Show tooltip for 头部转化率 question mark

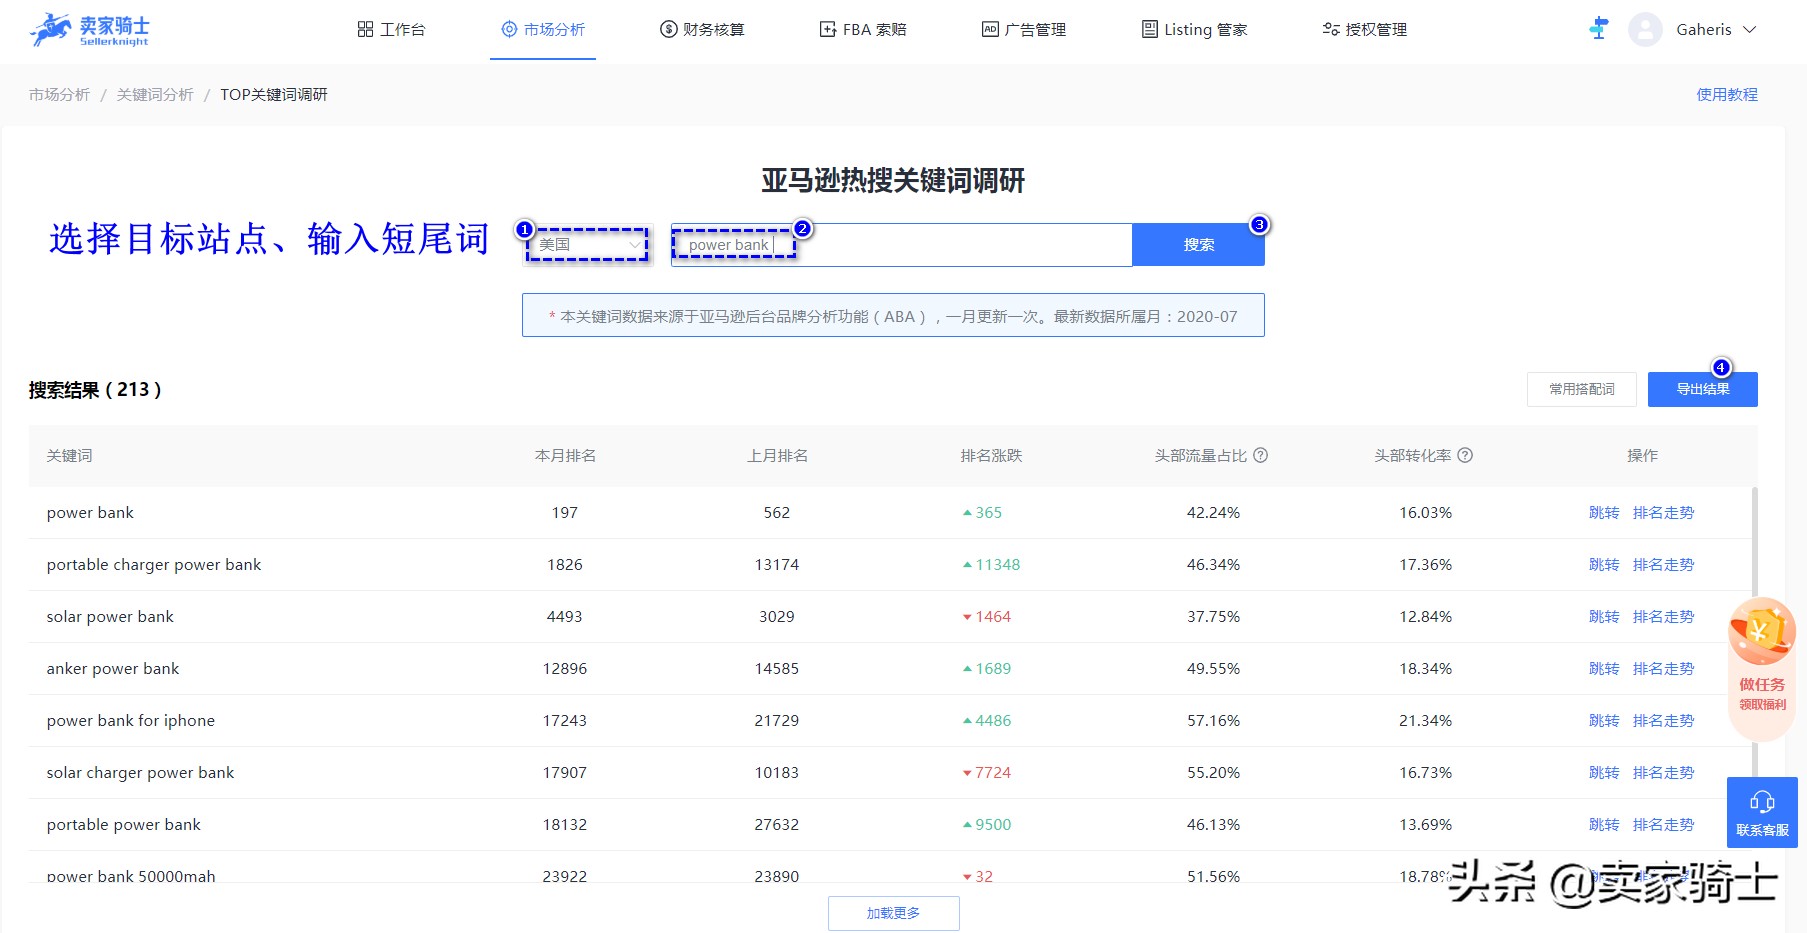pyautogui.click(x=1465, y=455)
